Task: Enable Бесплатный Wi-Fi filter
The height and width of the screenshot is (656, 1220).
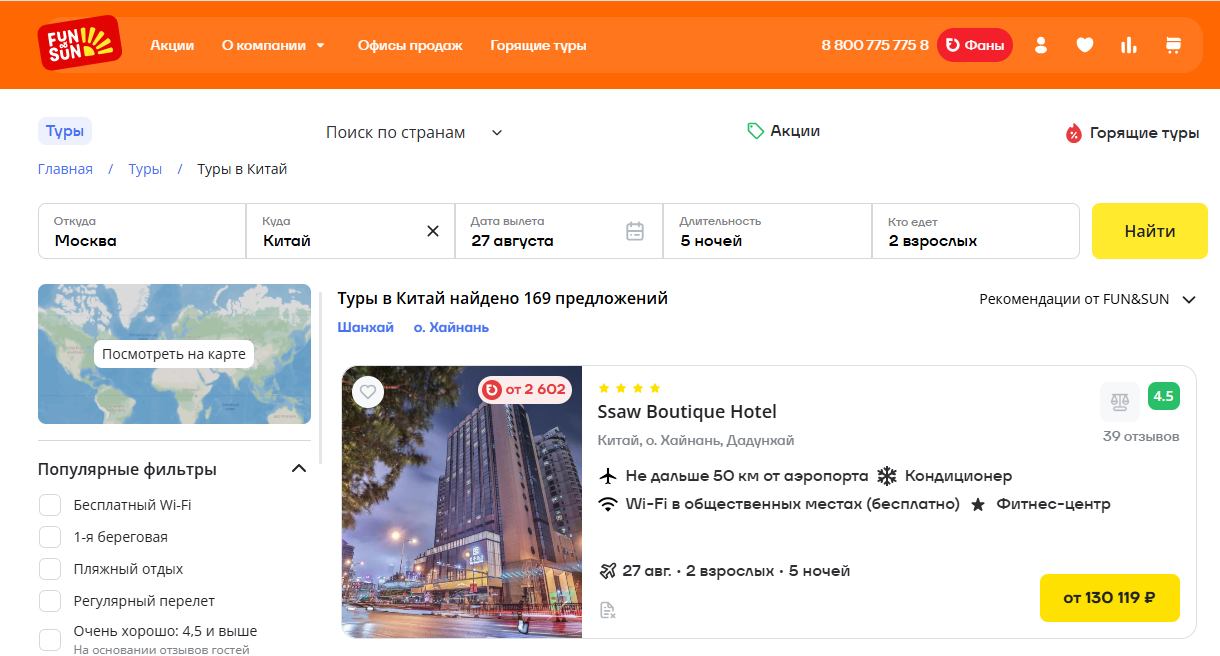Action: pos(50,505)
